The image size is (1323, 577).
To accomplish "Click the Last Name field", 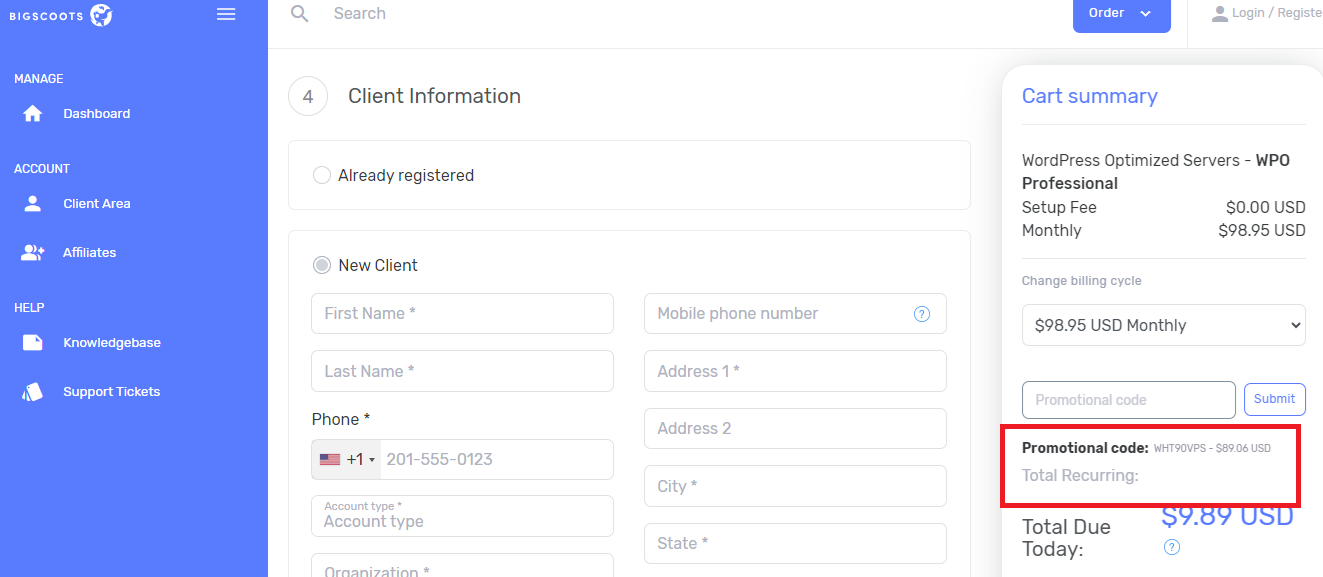I will [x=462, y=371].
